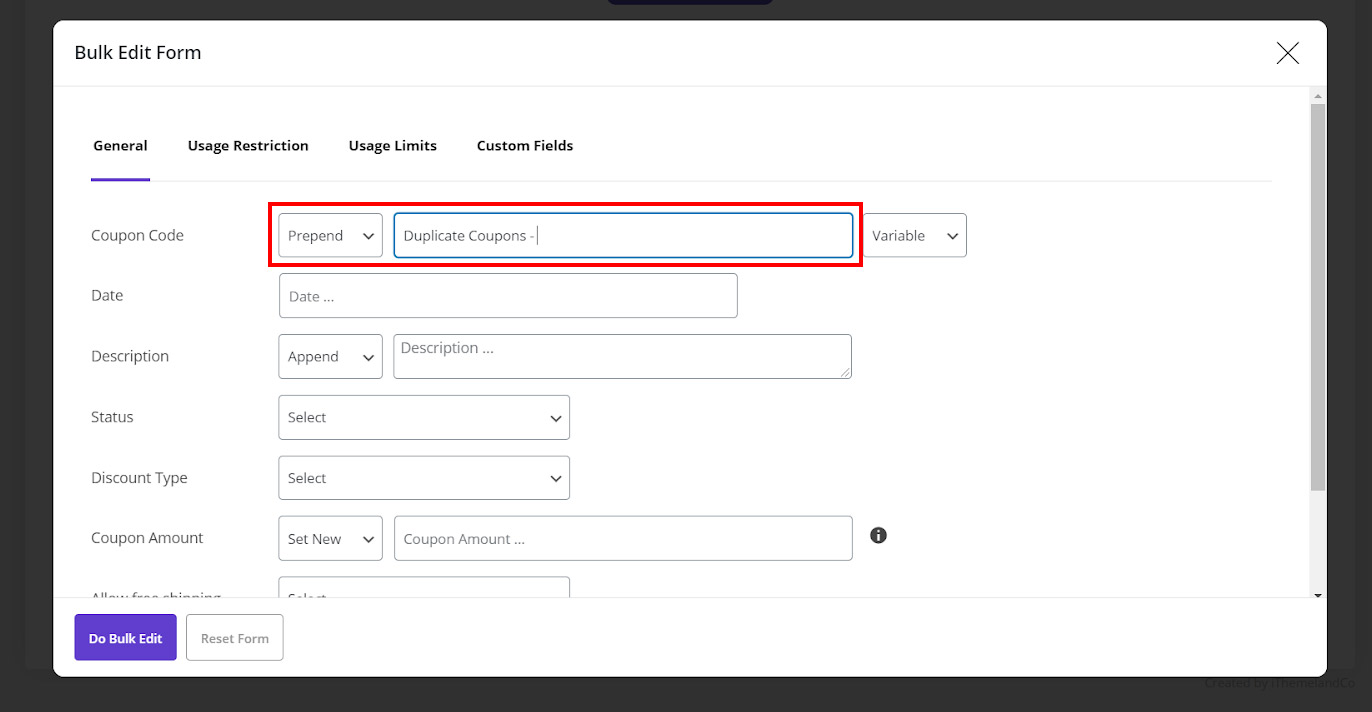
Task: Open the Coupon Code Prepend dropdown
Action: tap(330, 236)
